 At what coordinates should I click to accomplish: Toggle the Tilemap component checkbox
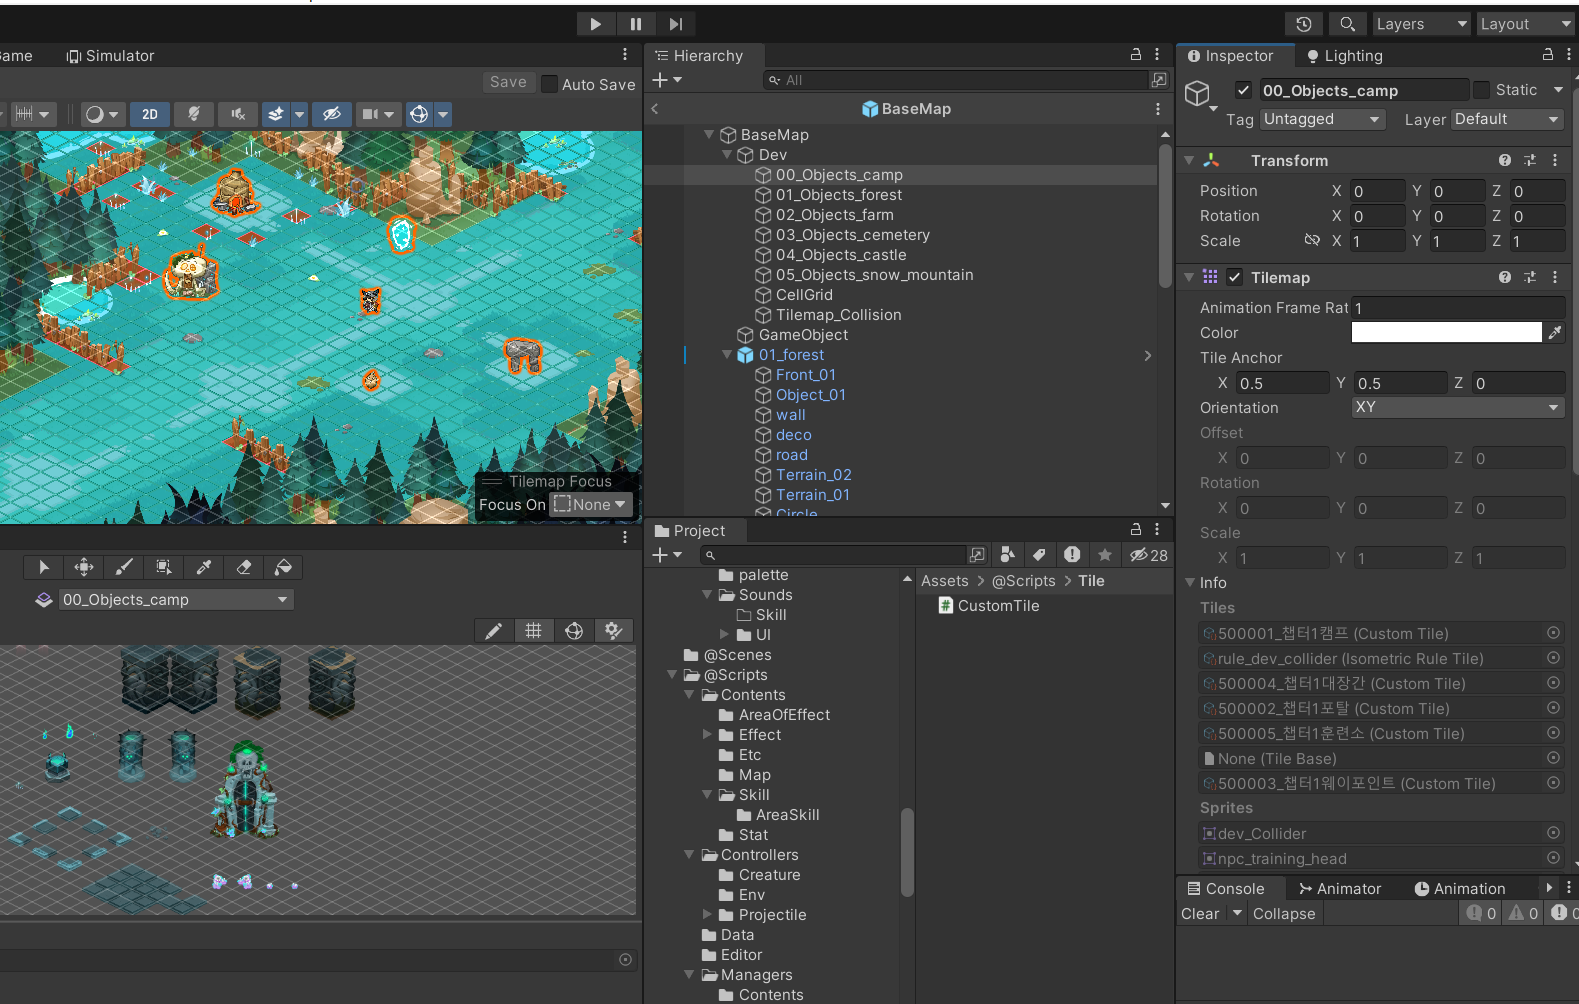(1235, 277)
